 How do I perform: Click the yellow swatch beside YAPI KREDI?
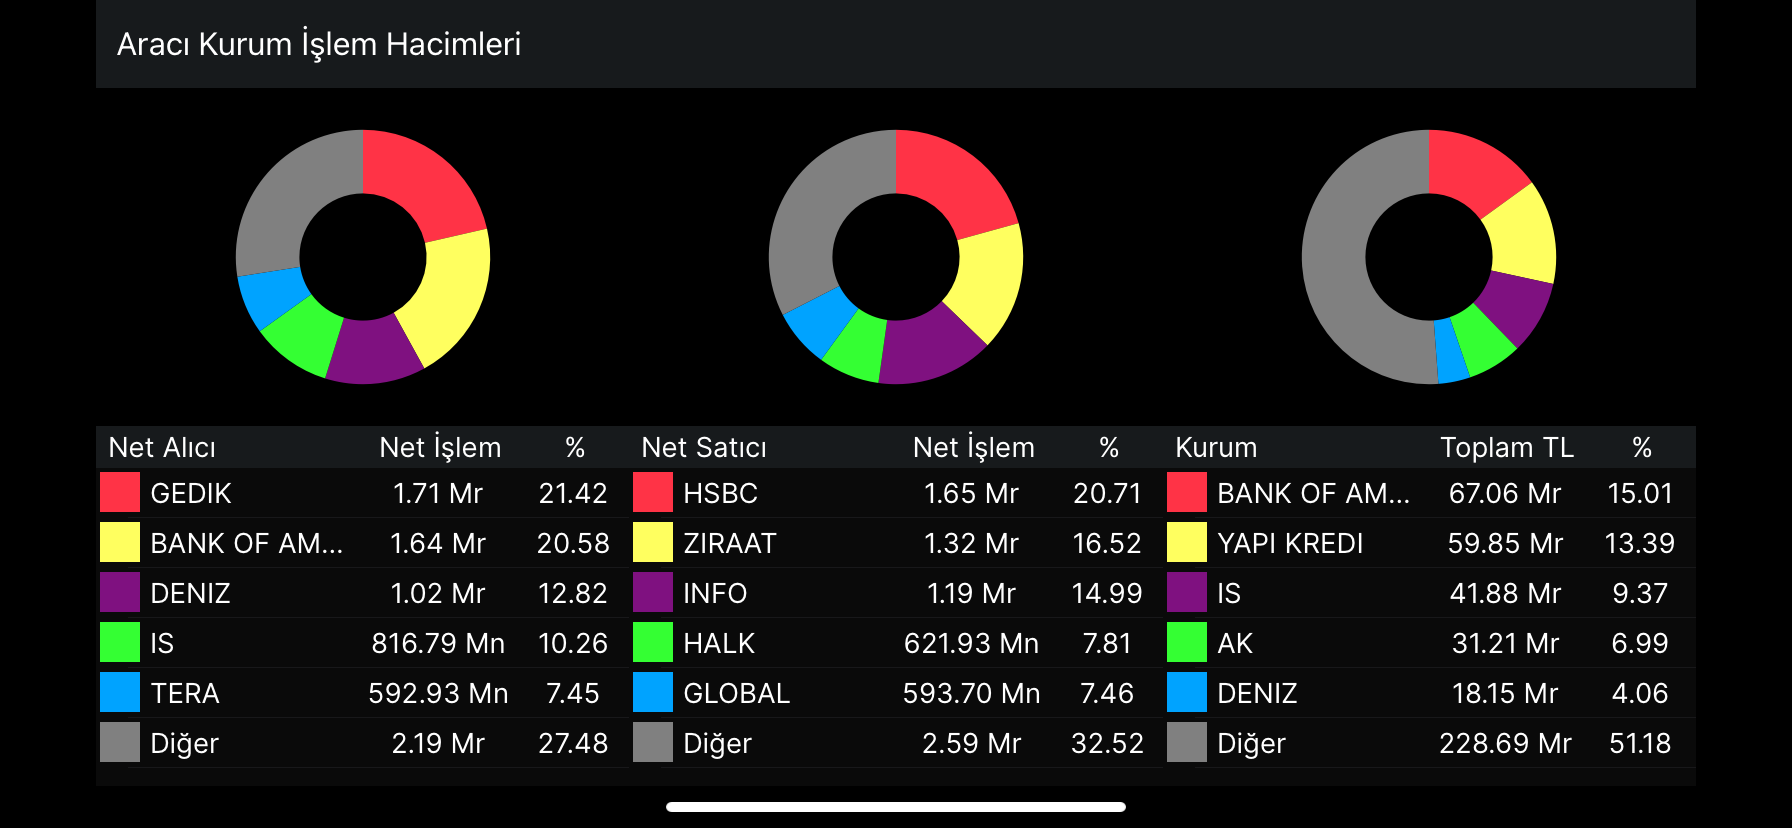tap(1186, 542)
